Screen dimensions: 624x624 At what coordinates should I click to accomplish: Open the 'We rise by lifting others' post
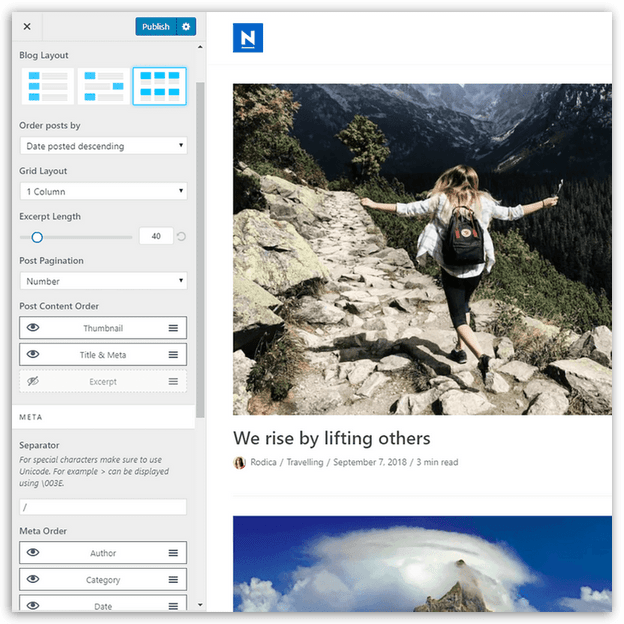pos(331,438)
